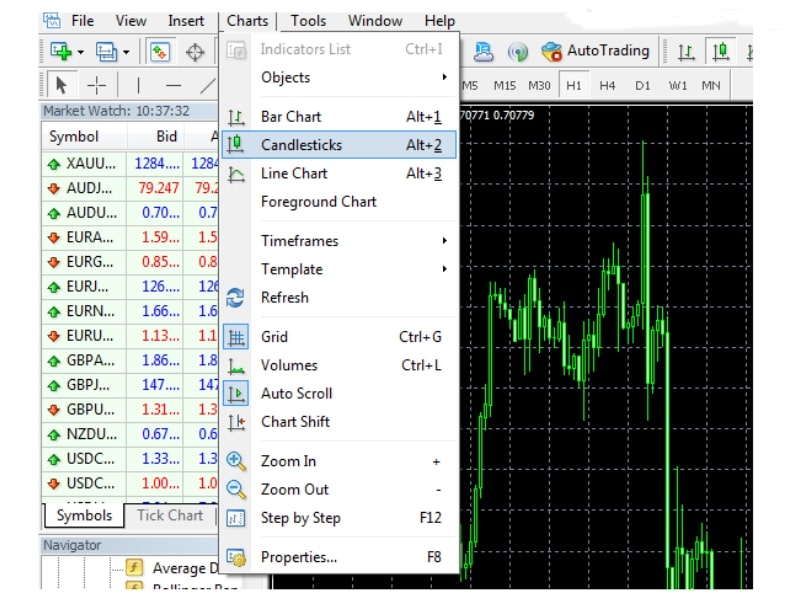Choose Bar Chart menu entry
The width and height of the screenshot is (800, 600).
click(290, 117)
